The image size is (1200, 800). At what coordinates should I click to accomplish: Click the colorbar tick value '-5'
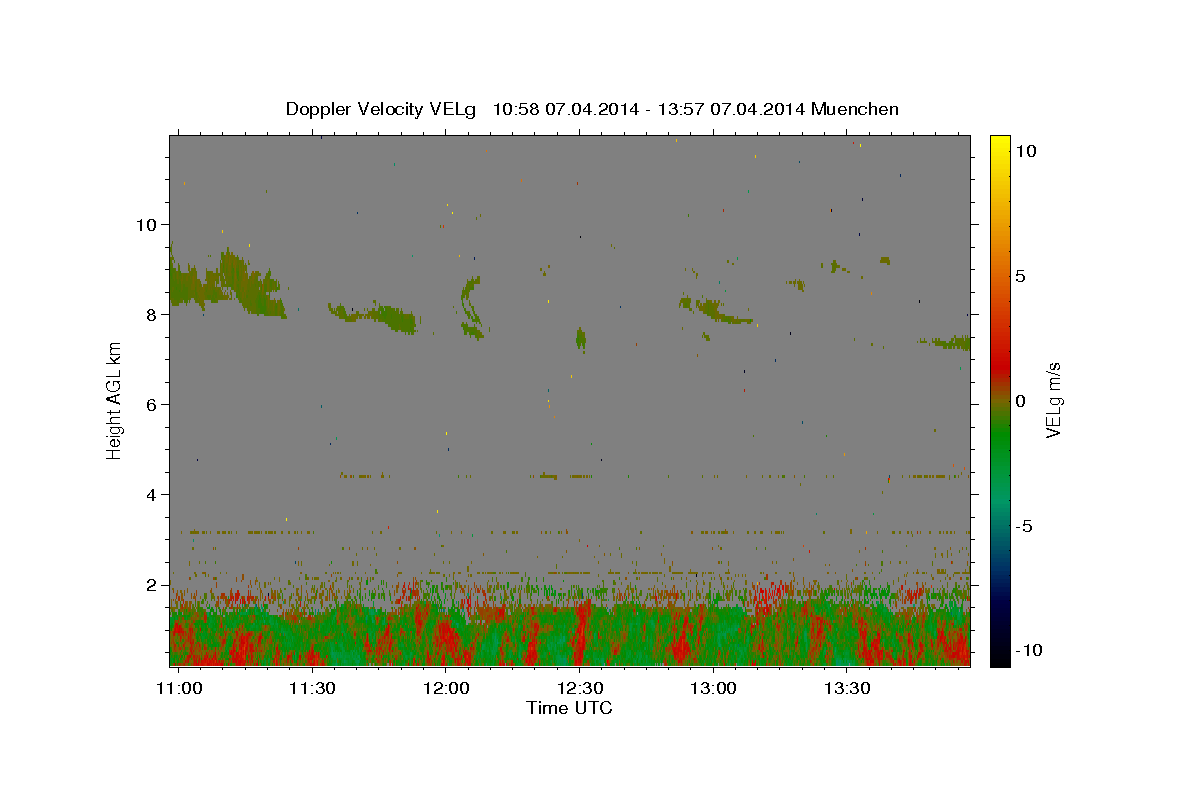click(1023, 526)
